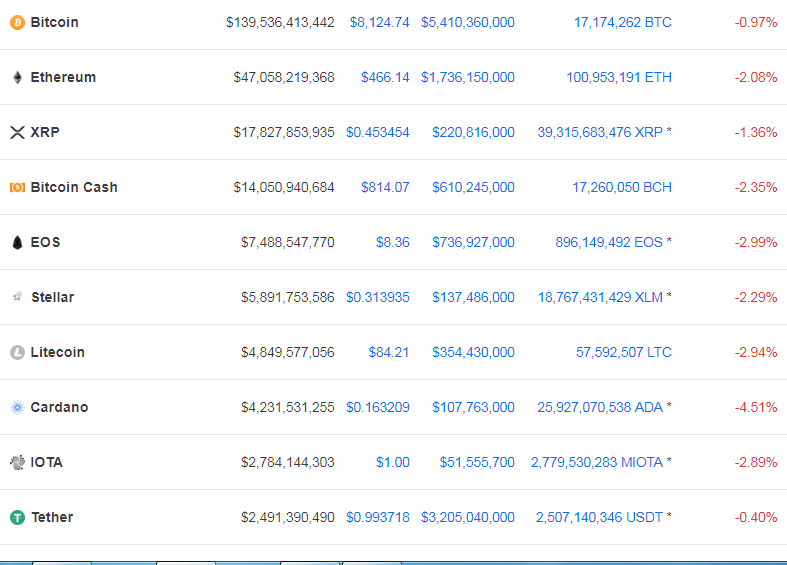Click EOS volume $736,927,000
787x565 pixels.
(473, 242)
